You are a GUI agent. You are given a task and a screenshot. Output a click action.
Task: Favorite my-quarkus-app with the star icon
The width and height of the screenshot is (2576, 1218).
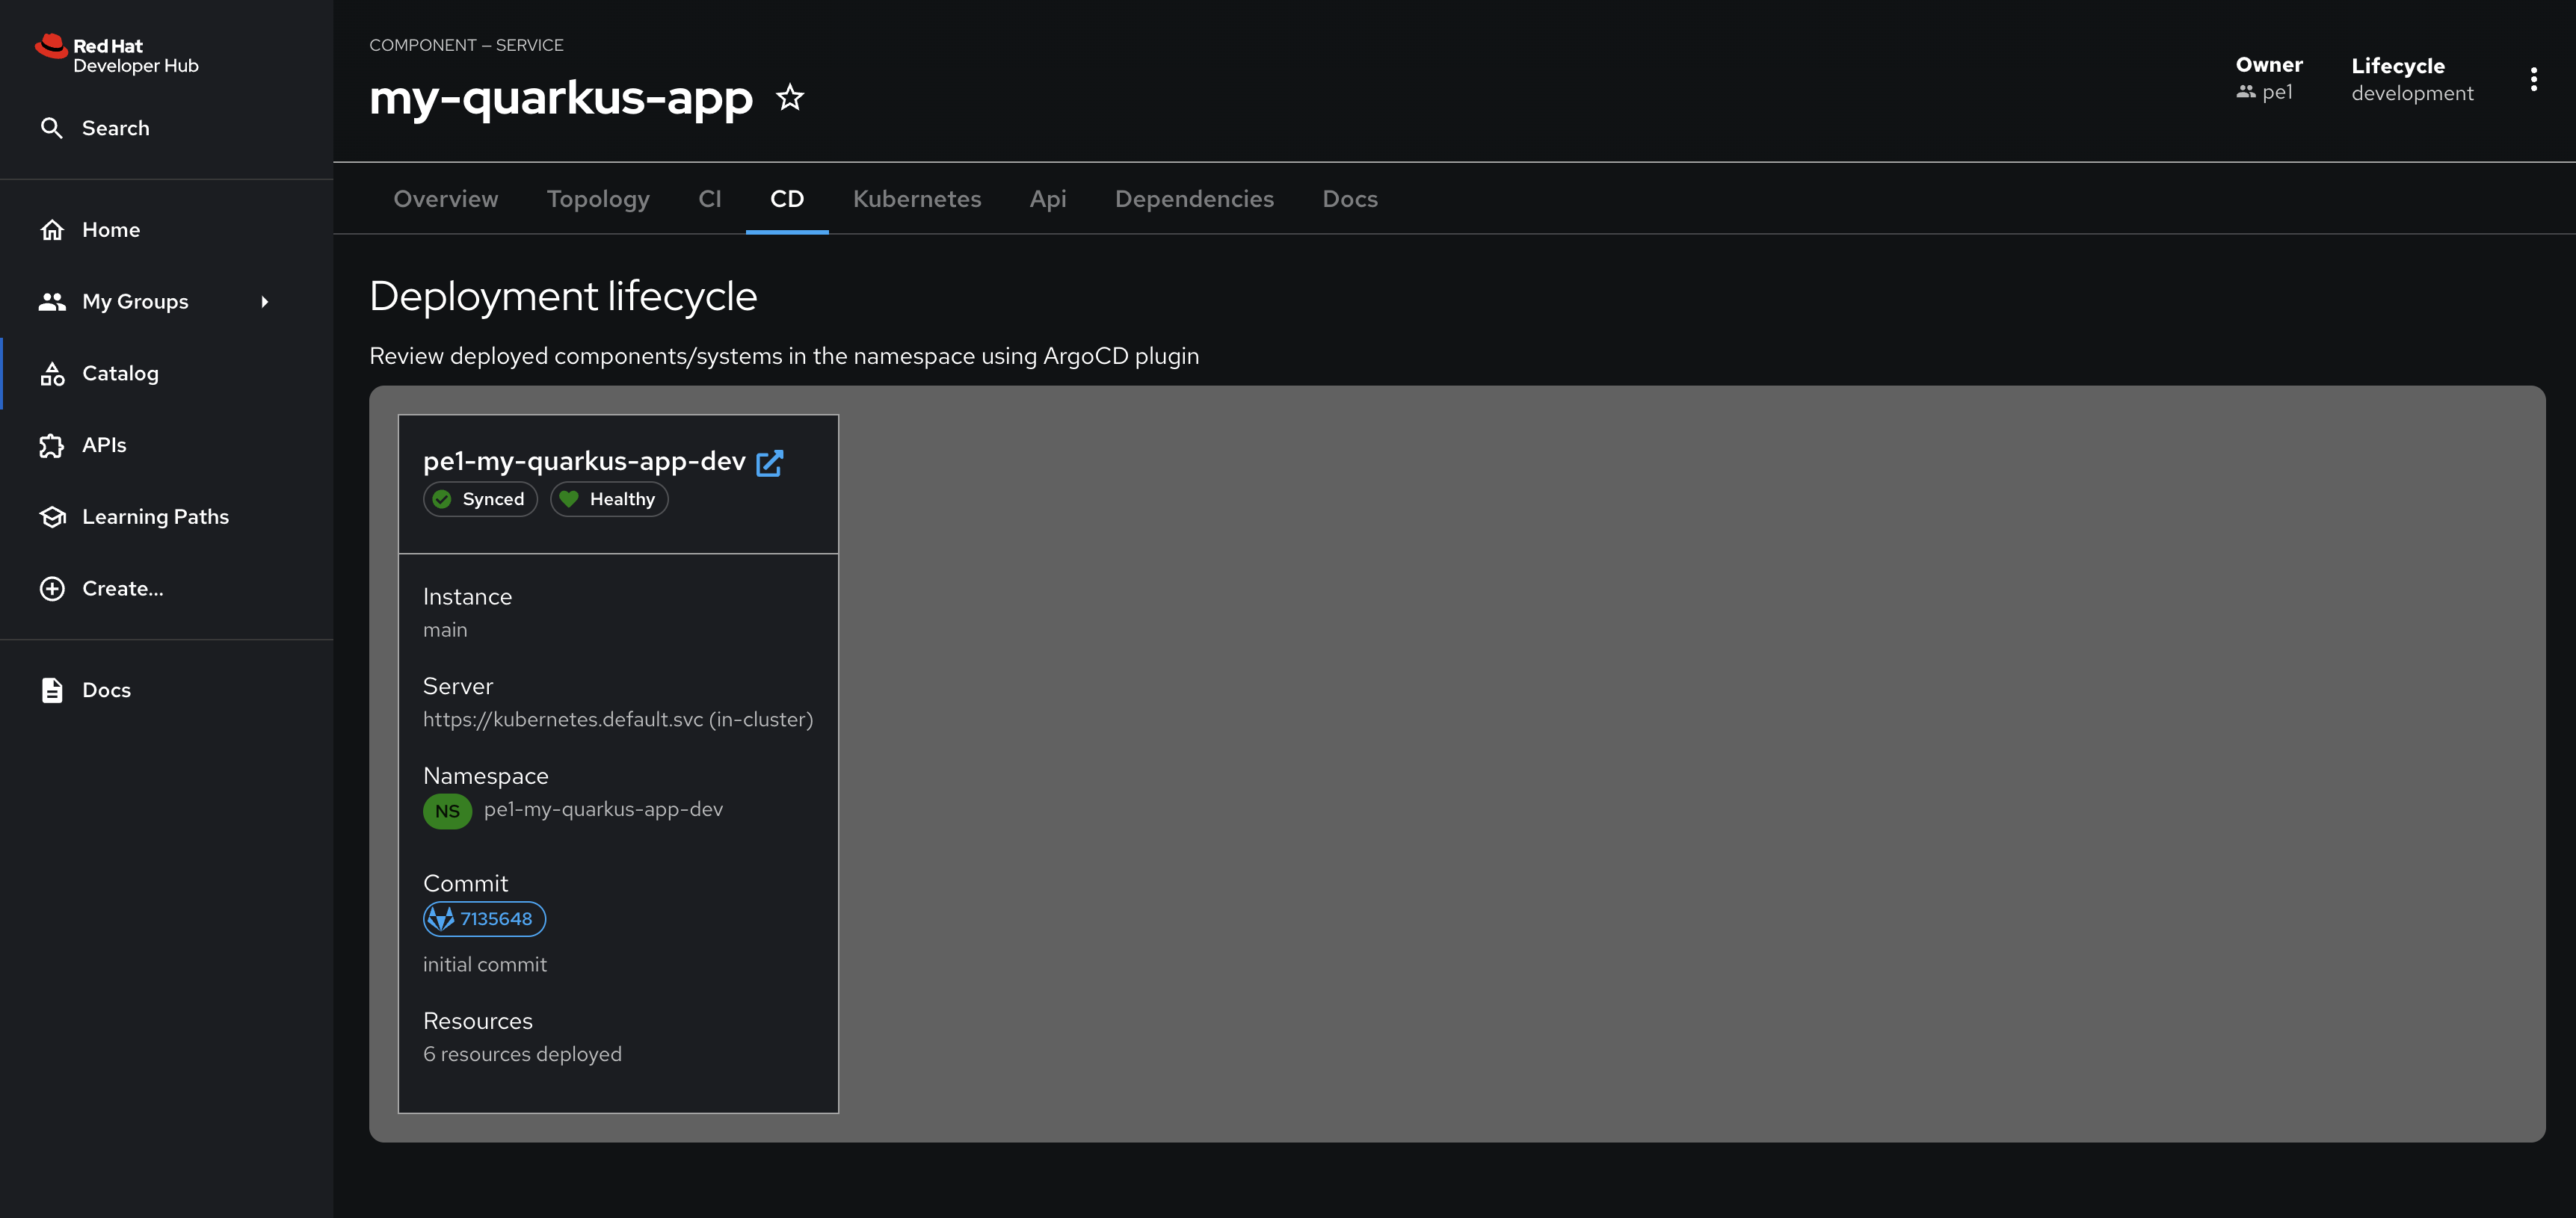coord(790,97)
